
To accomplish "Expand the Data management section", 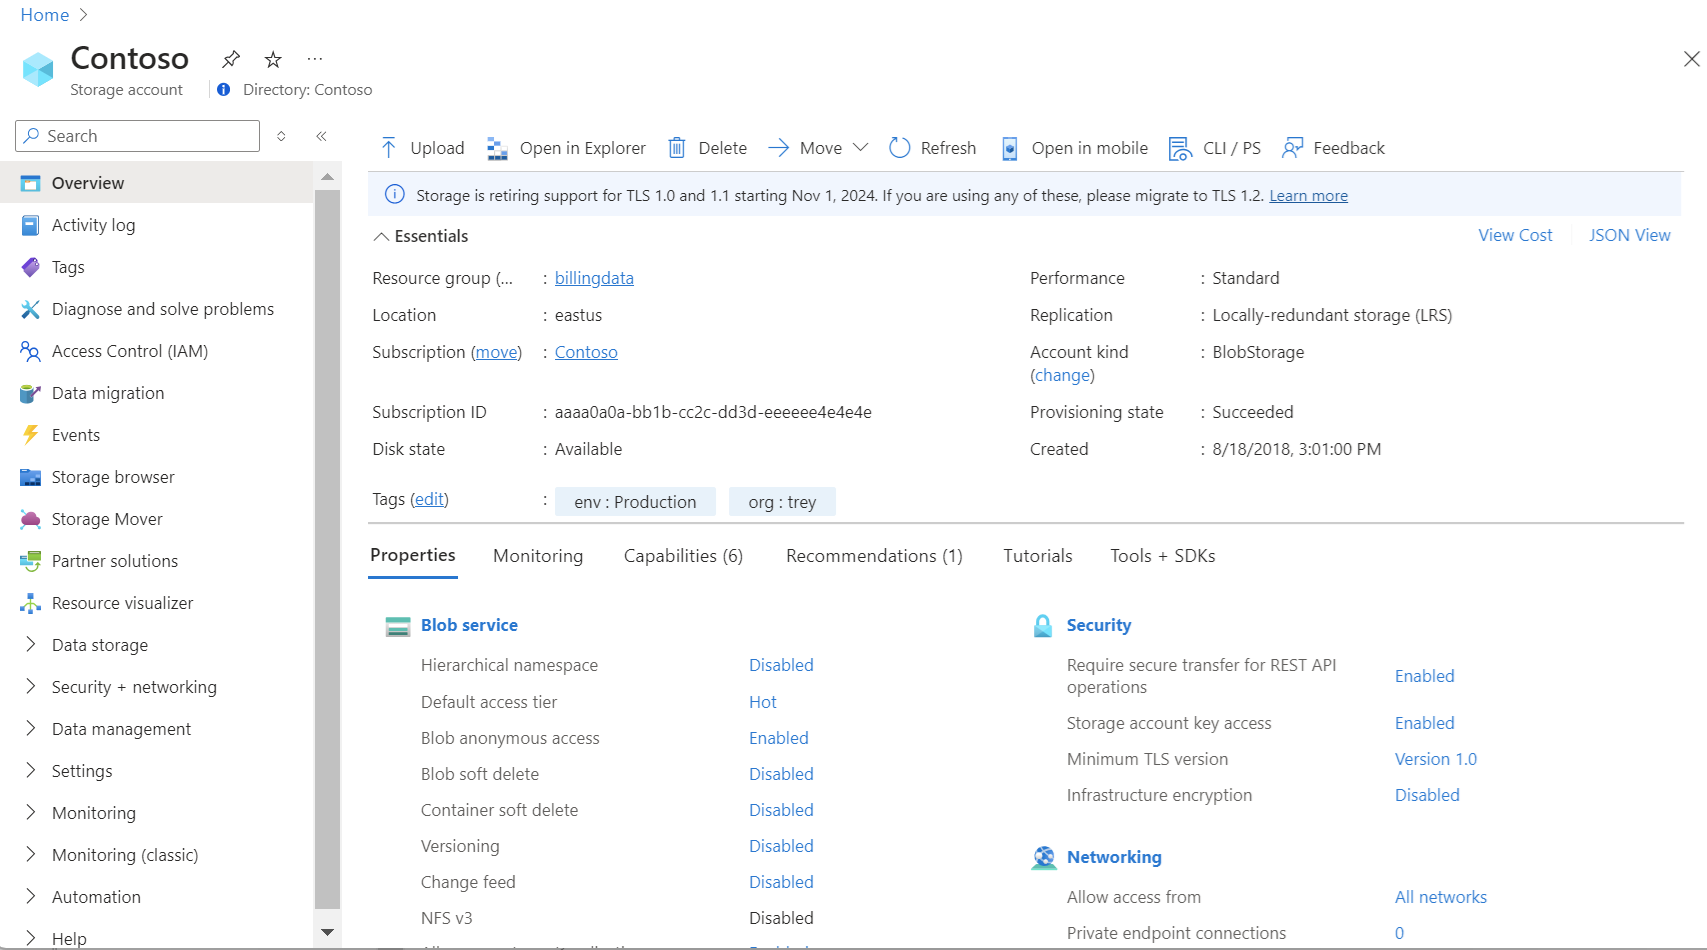I will (30, 728).
